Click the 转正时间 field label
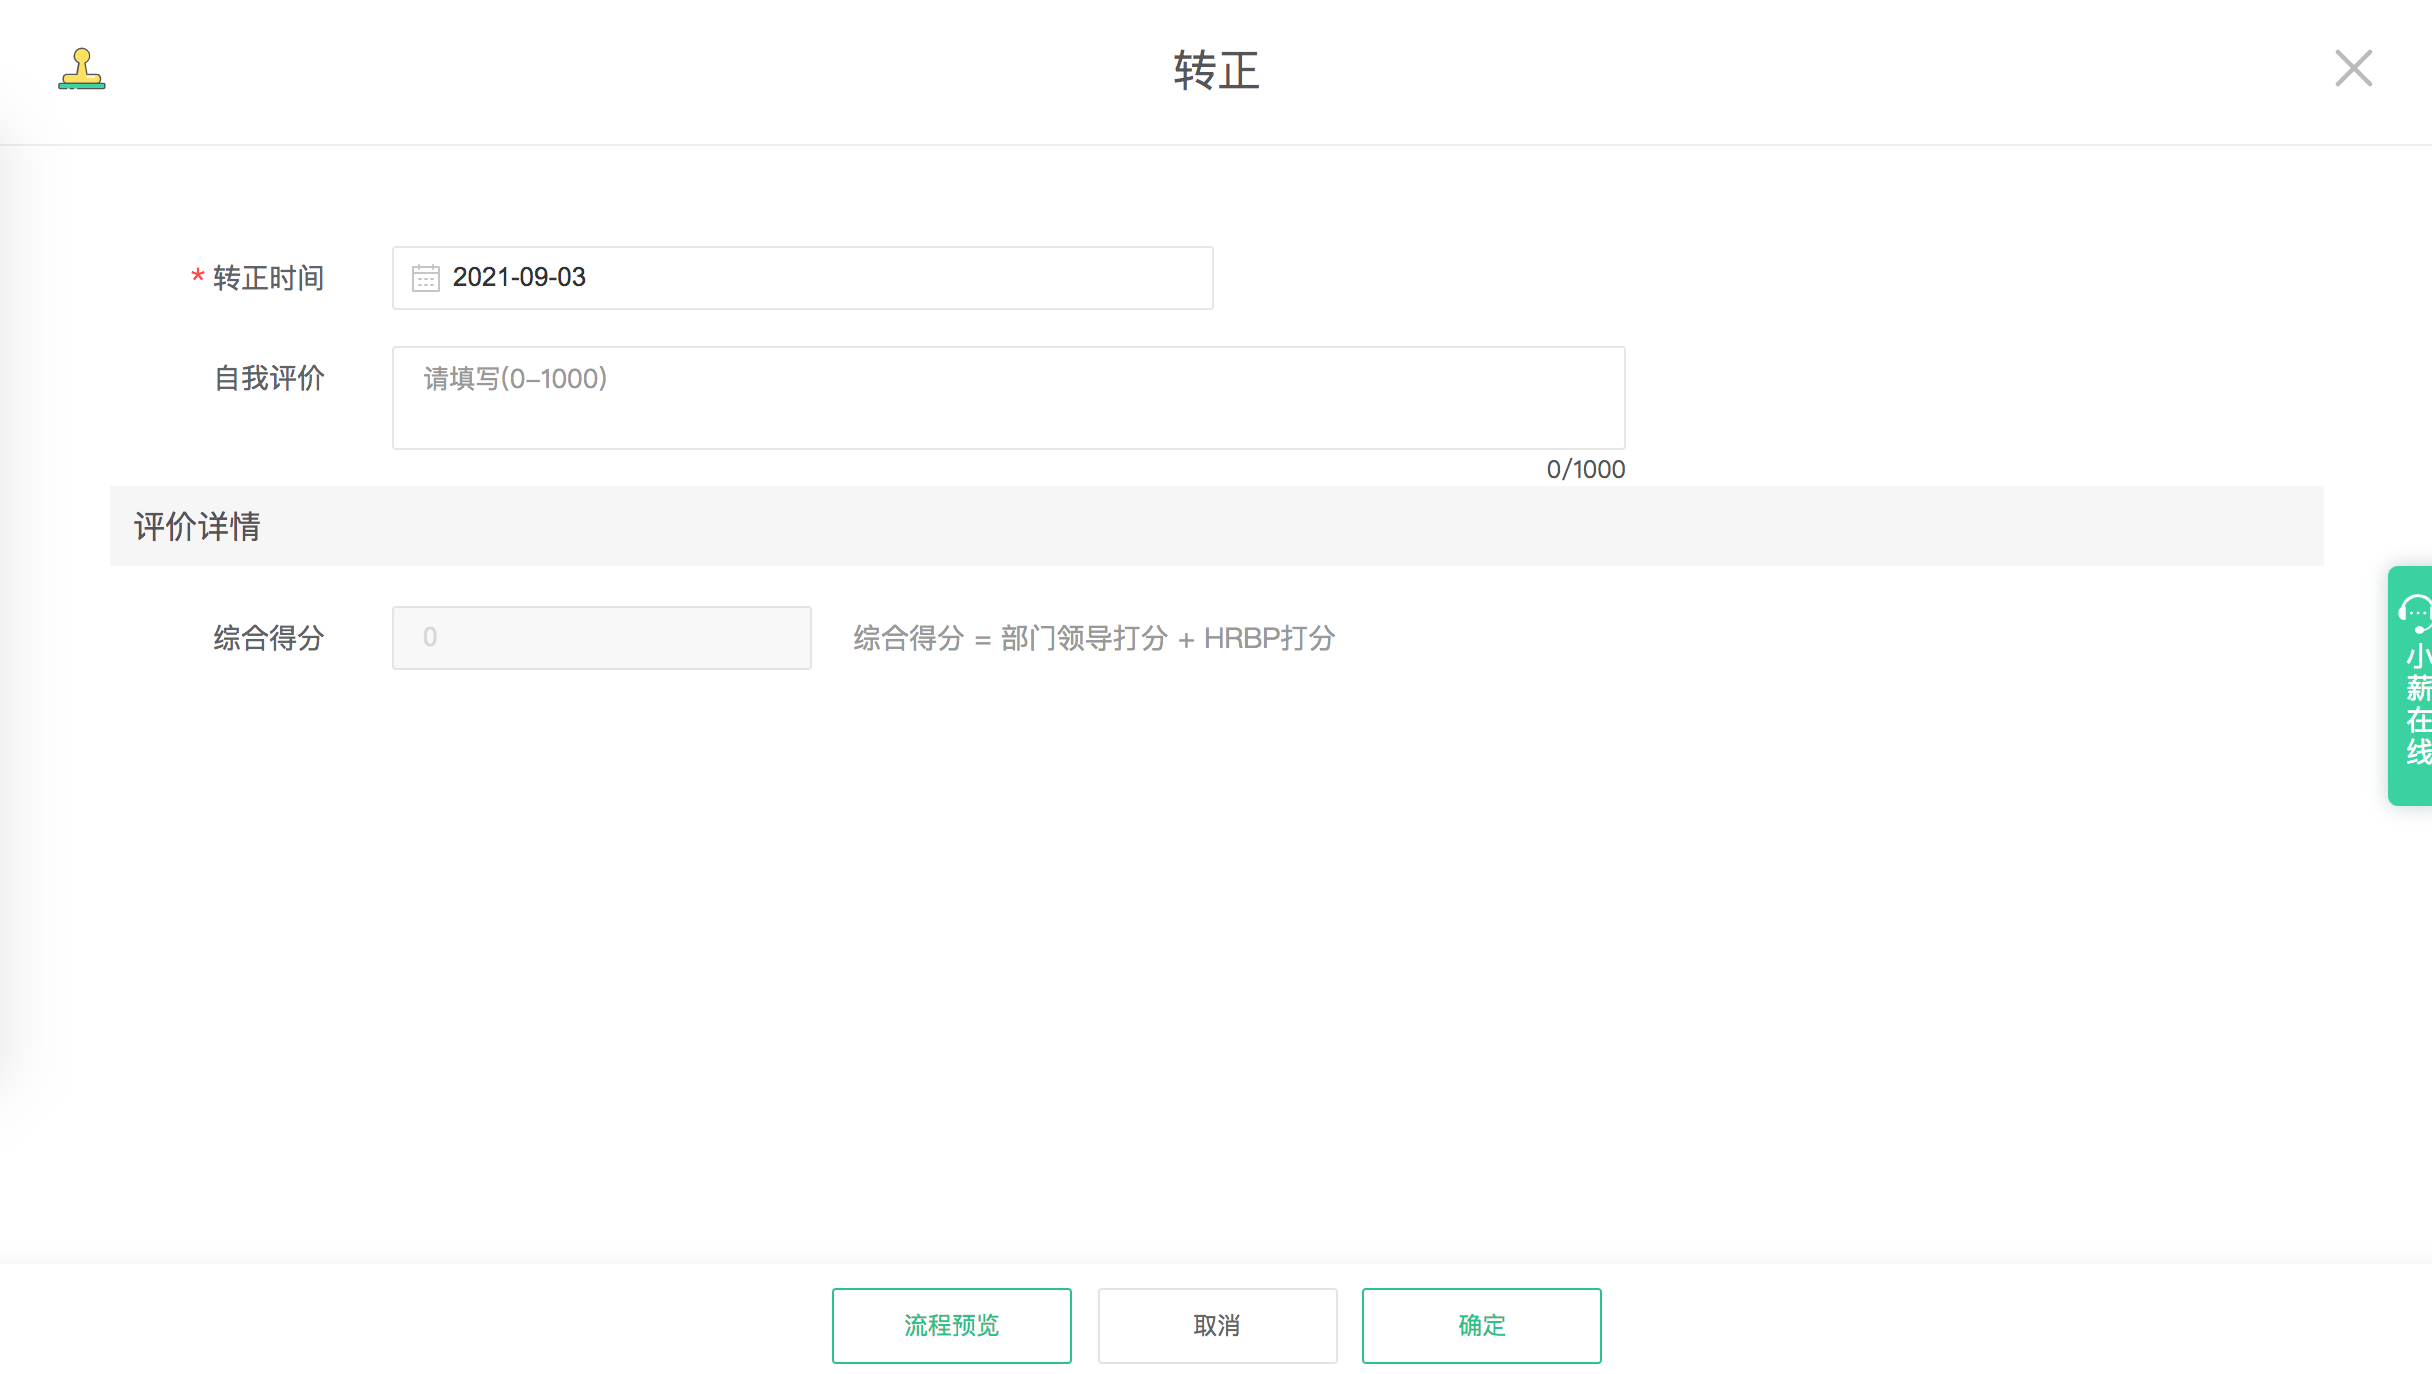Viewport: 2432px width, 1374px height. click(268, 278)
